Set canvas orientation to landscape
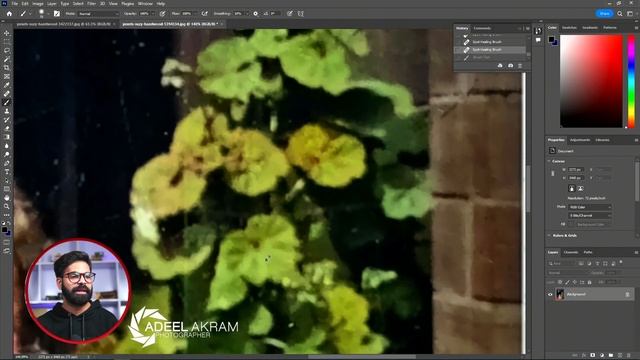Screen dimensions: 640x360 click(x=581, y=189)
